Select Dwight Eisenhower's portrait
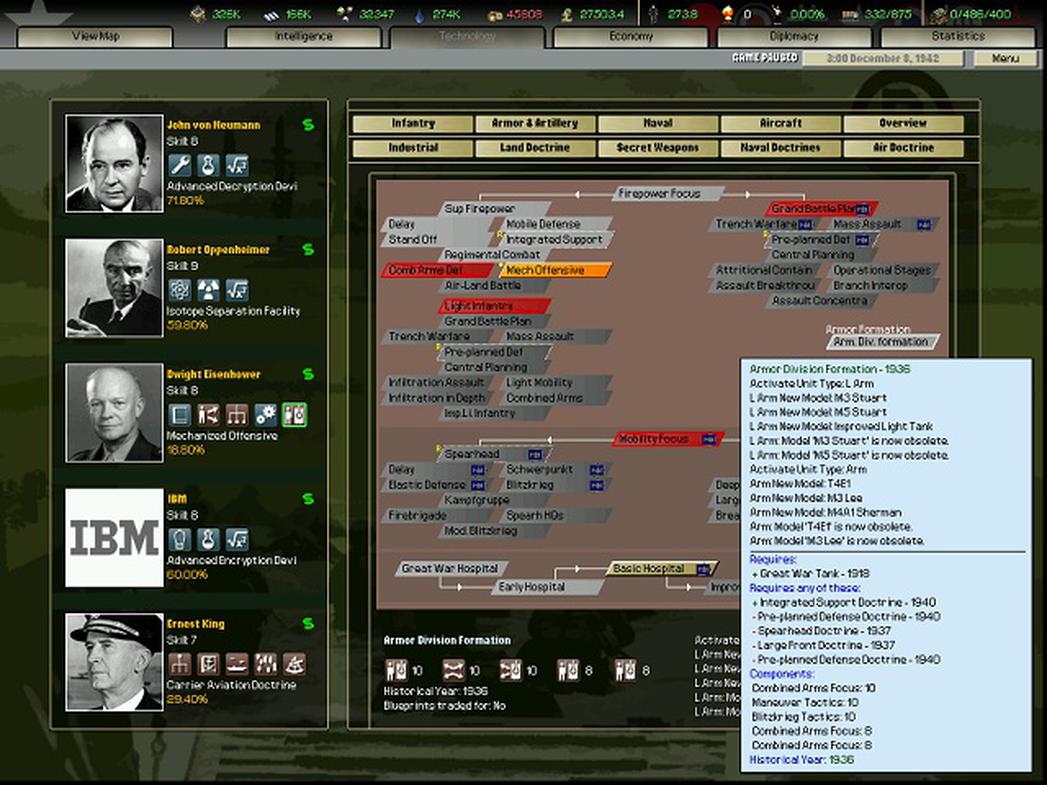The width and height of the screenshot is (1047, 785). pos(114,413)
